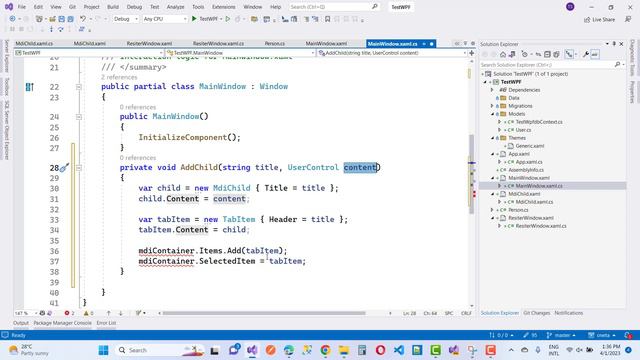Image resolution: width=640 pixels, height=360 pixels.
Task: Click the Chrome icon in the Windows taskbar
Action: click(325, 350)
